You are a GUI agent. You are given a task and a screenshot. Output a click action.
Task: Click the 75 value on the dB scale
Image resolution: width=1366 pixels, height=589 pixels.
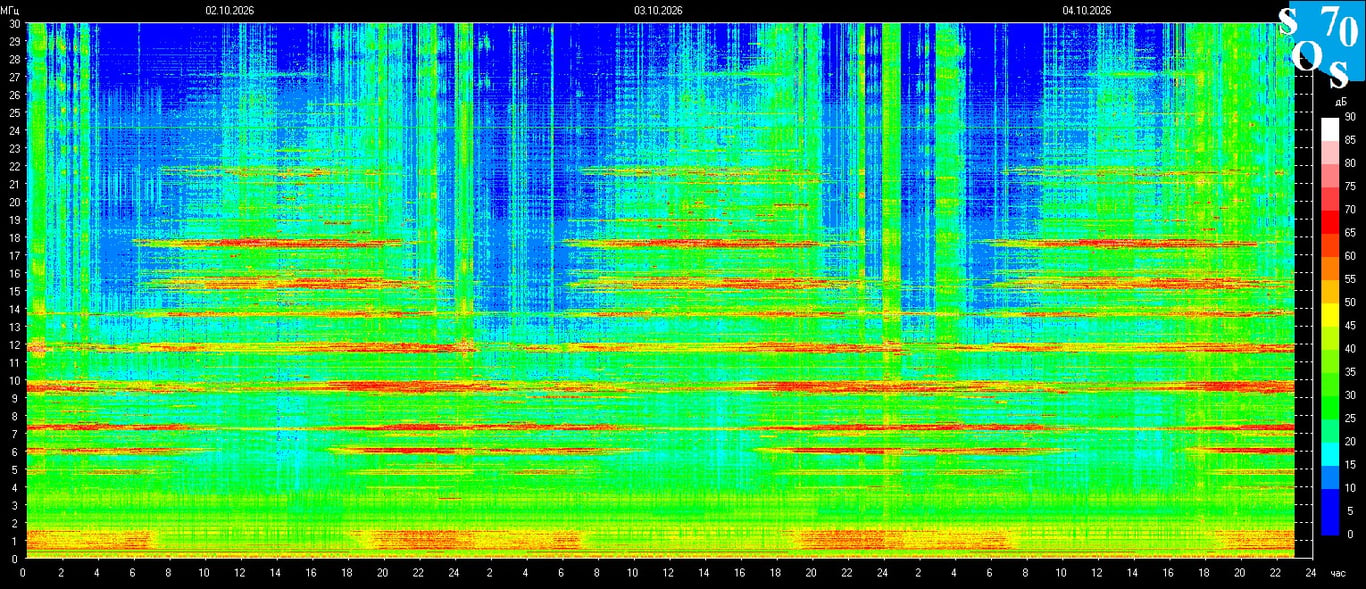point(1349,187)
